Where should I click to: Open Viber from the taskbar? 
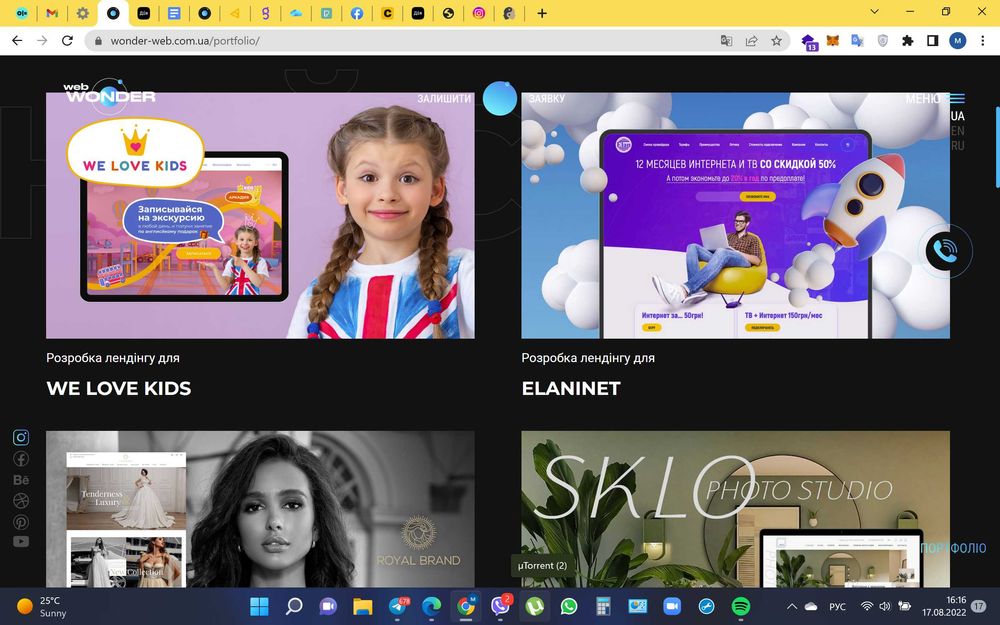click(501, 606)
